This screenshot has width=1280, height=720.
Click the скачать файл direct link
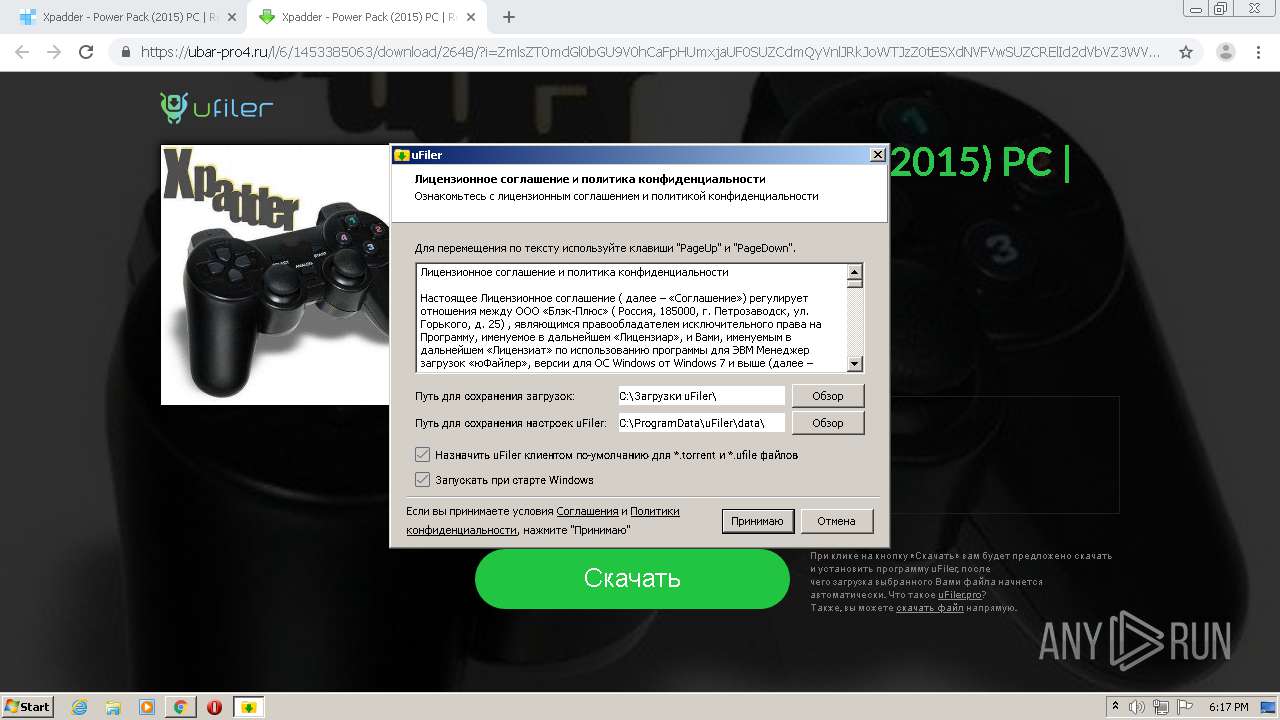[x=930, y=608]
